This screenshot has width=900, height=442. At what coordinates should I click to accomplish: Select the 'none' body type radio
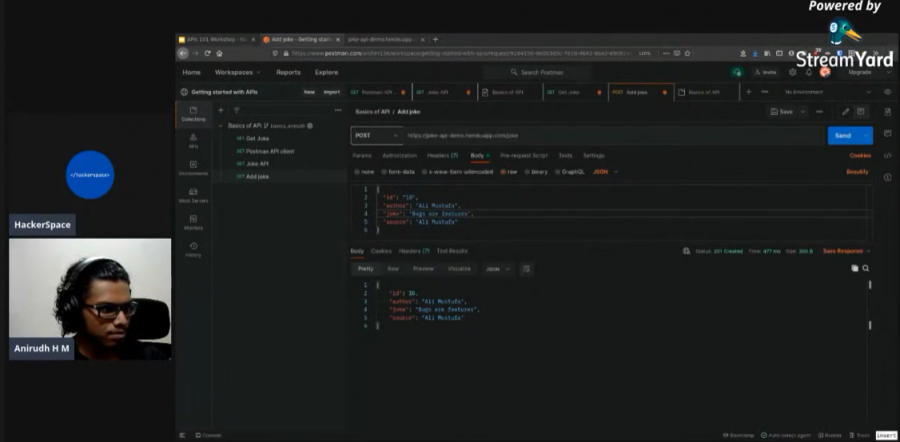coord(356,171)
